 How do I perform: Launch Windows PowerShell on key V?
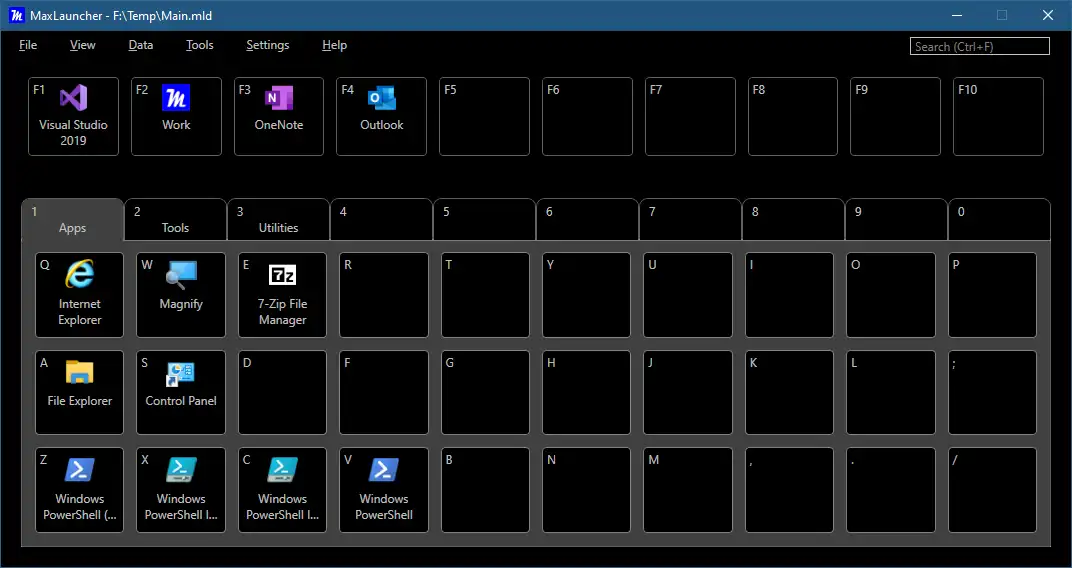384,490
